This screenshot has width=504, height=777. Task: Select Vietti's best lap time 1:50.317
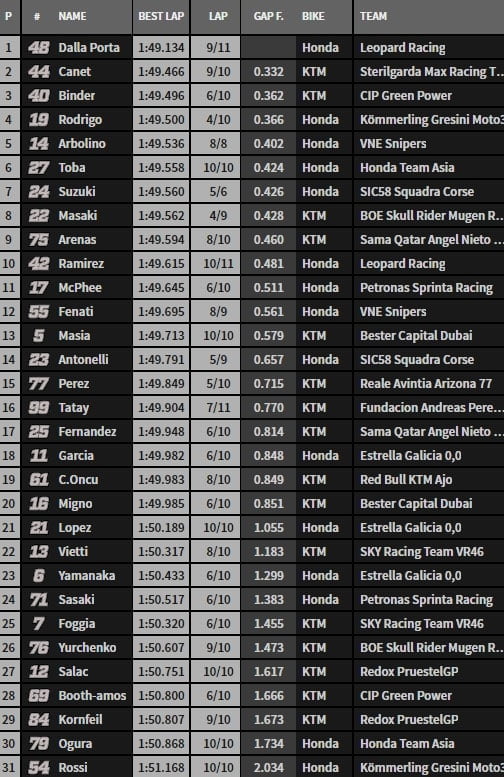click(x=161, y=552)
